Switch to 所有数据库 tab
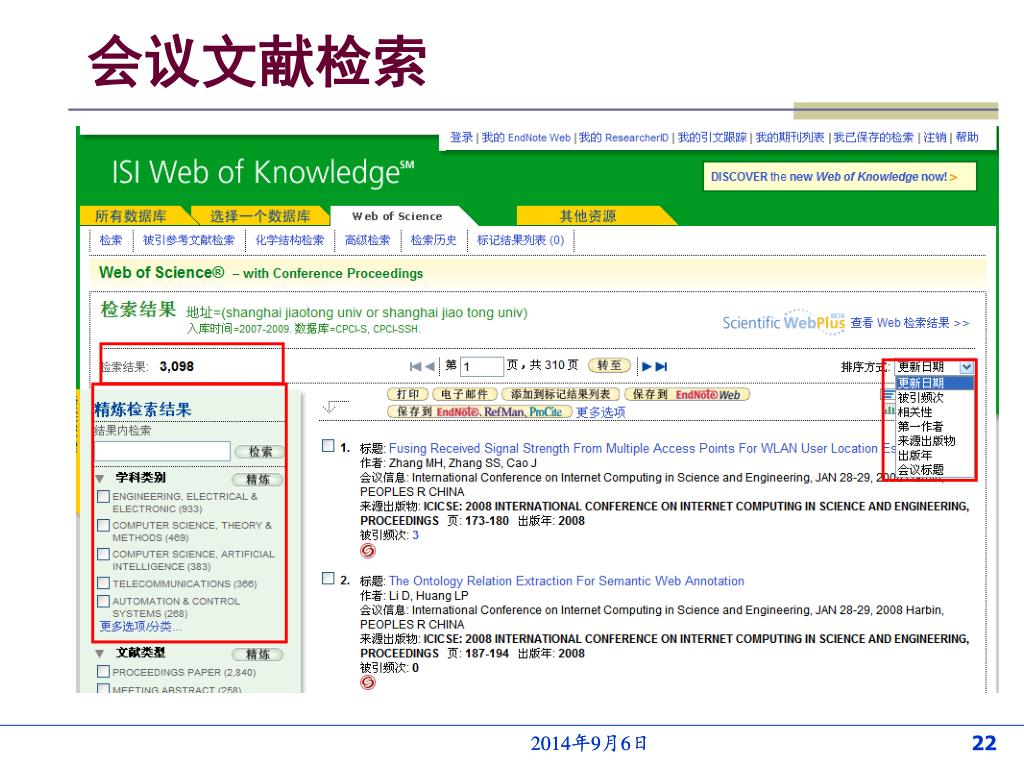 pyautogui.click(x=131, y=216)
